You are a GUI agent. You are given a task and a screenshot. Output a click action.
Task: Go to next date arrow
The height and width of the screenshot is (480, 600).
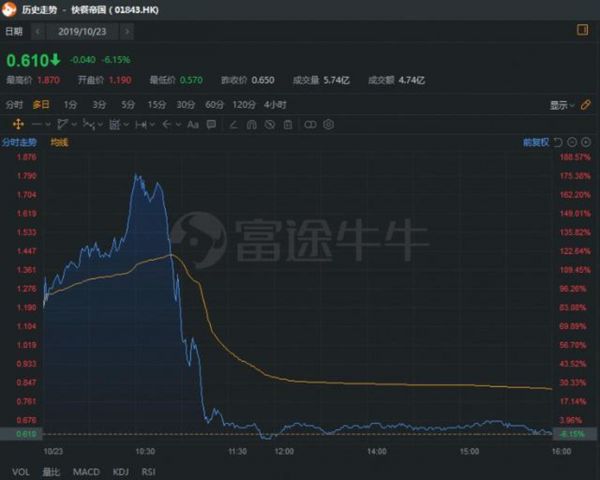pyautogui.click(x=127, y=32)
